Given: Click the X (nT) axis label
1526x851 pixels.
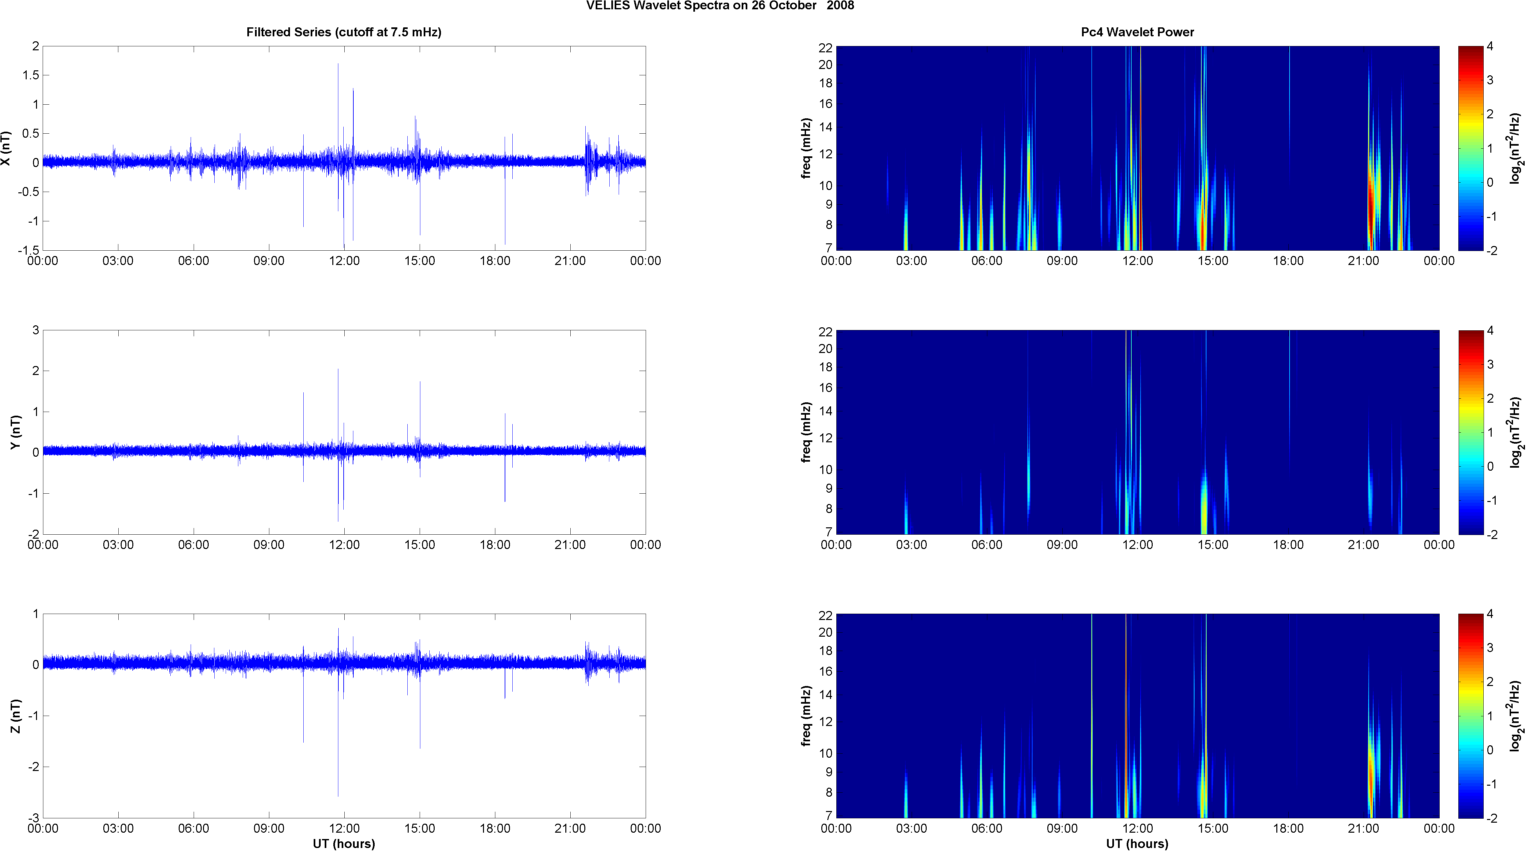Looking at the screenshot, I should pos(7,148).
